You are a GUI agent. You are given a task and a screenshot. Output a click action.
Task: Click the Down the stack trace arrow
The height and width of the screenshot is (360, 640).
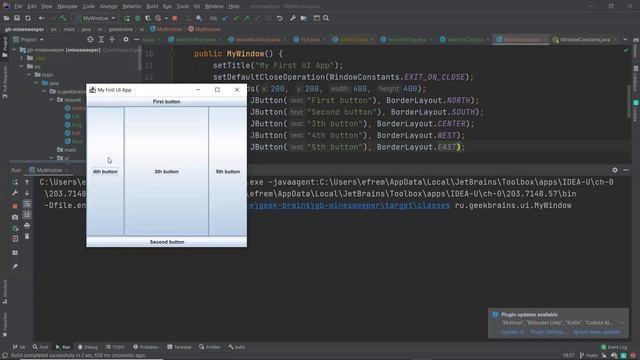27,193
